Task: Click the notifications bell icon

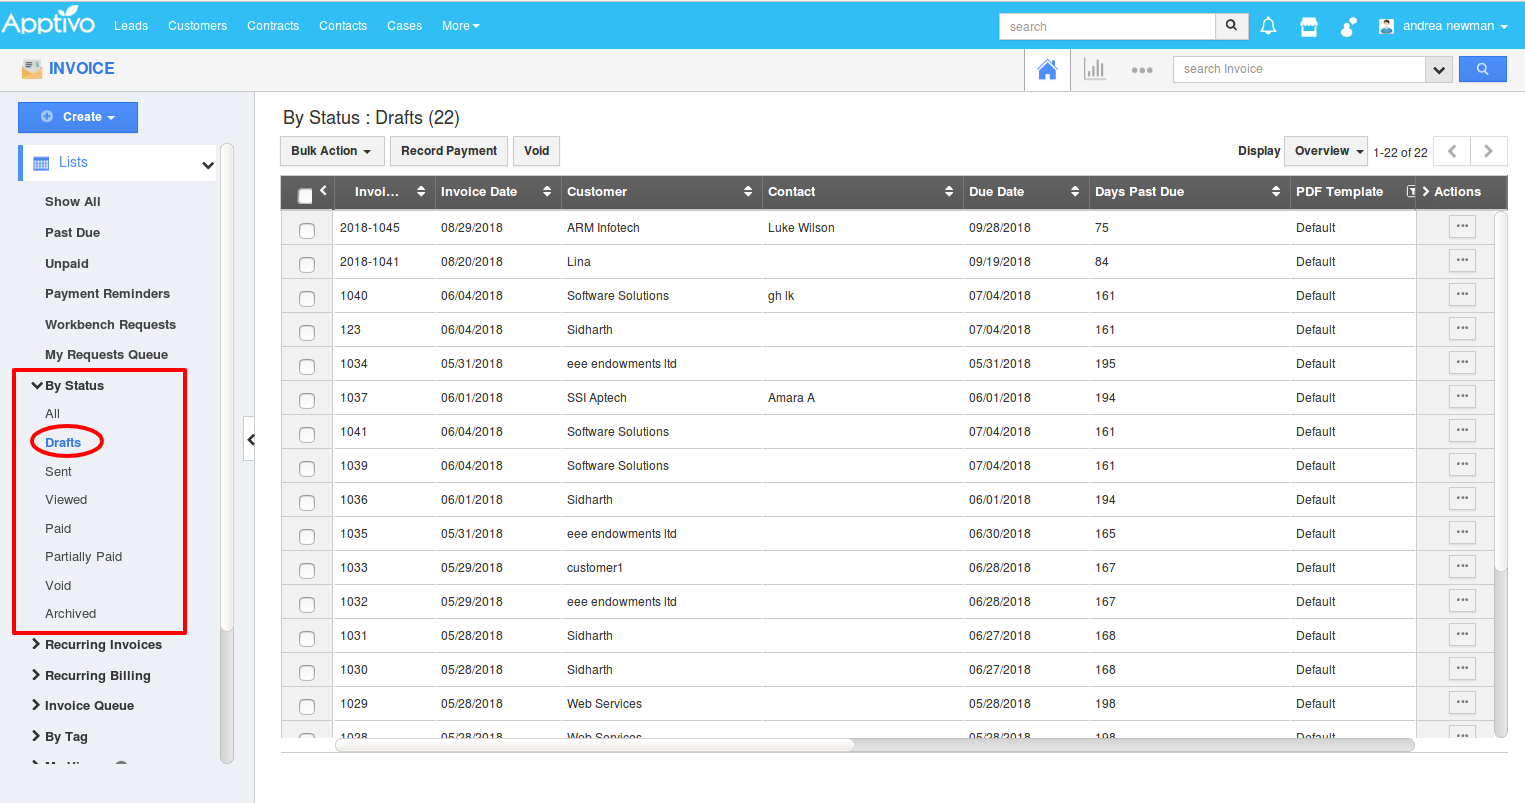Action: [x=1268, y=26]
